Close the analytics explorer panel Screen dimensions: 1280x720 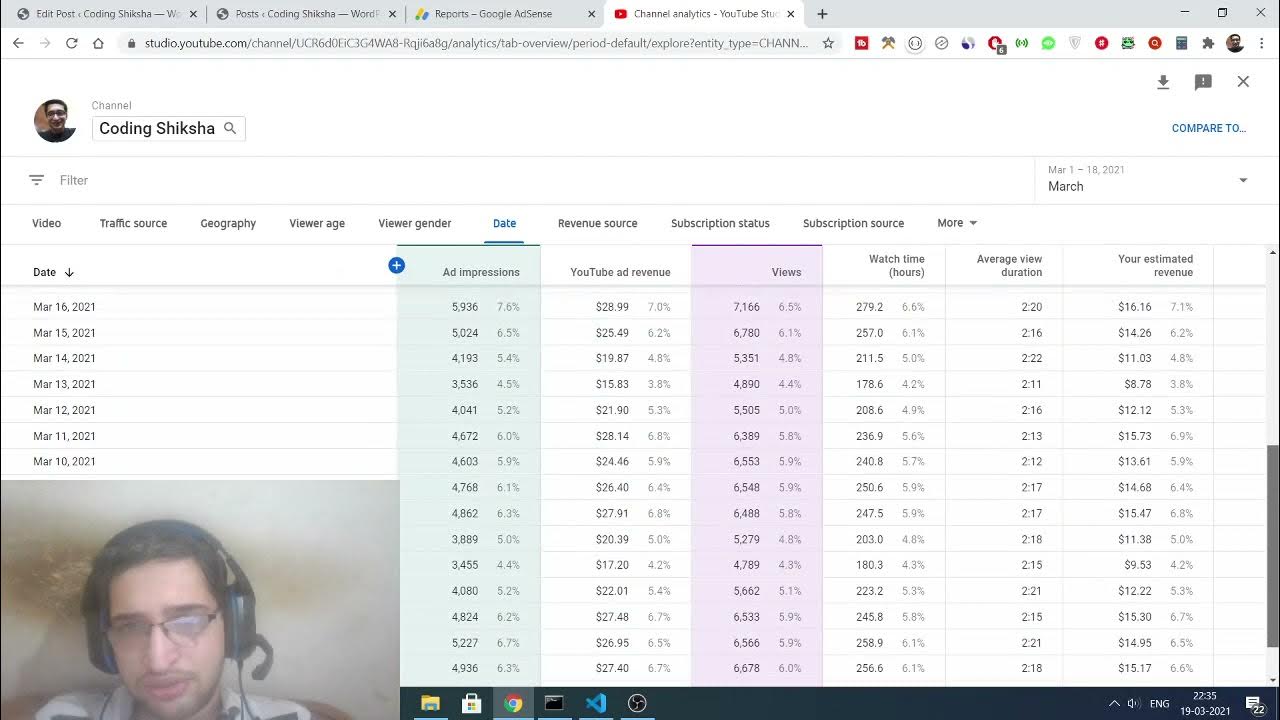1243,82
